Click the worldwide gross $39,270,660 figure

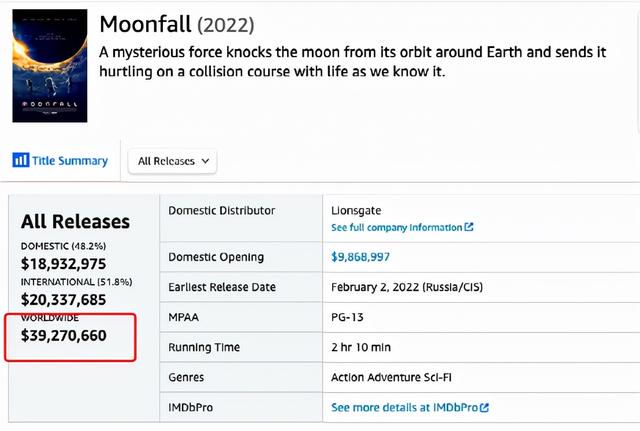[64, 335]
